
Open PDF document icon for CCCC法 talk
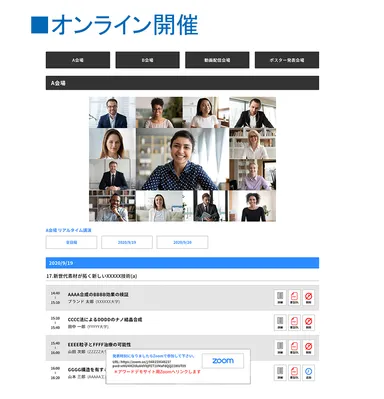[294, 322]
